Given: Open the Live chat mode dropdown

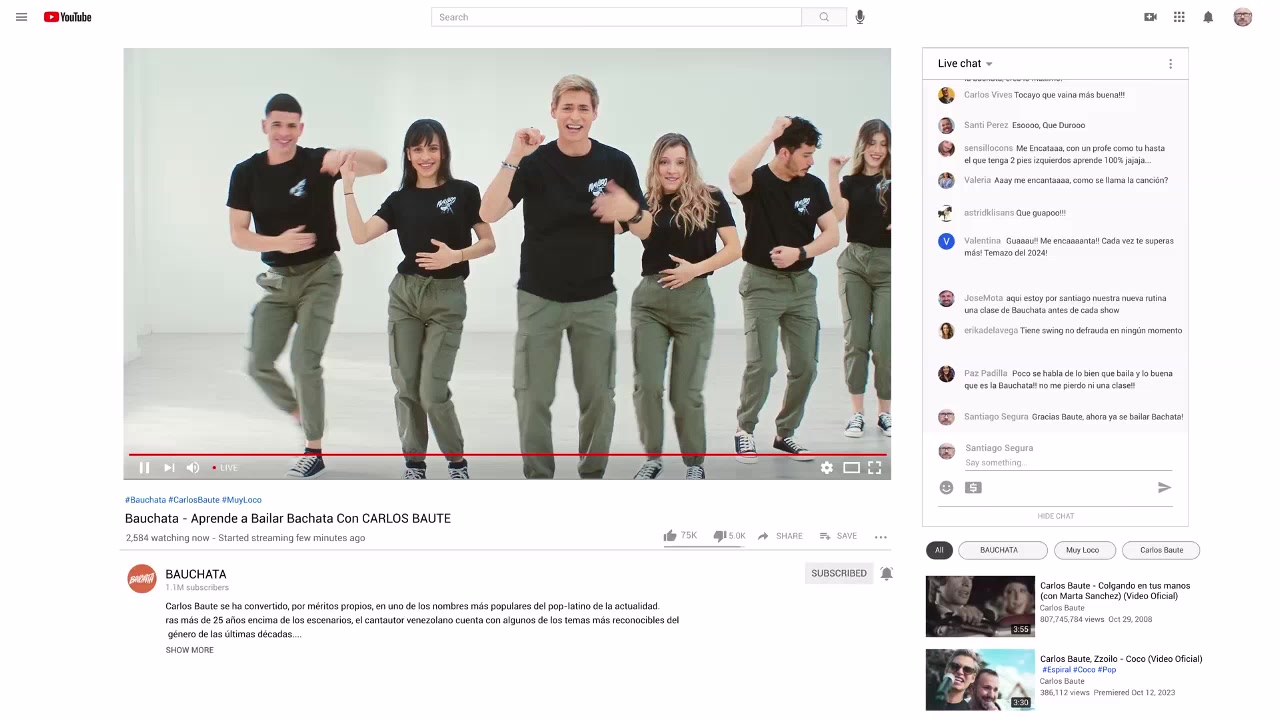Looking at the screenshot, I should click(x=965, y=63).
